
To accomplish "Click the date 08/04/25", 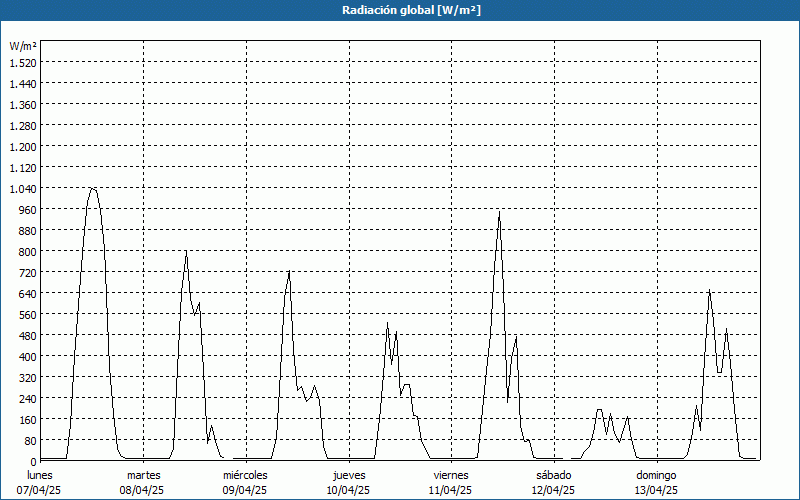I will [x=142, y=490].
